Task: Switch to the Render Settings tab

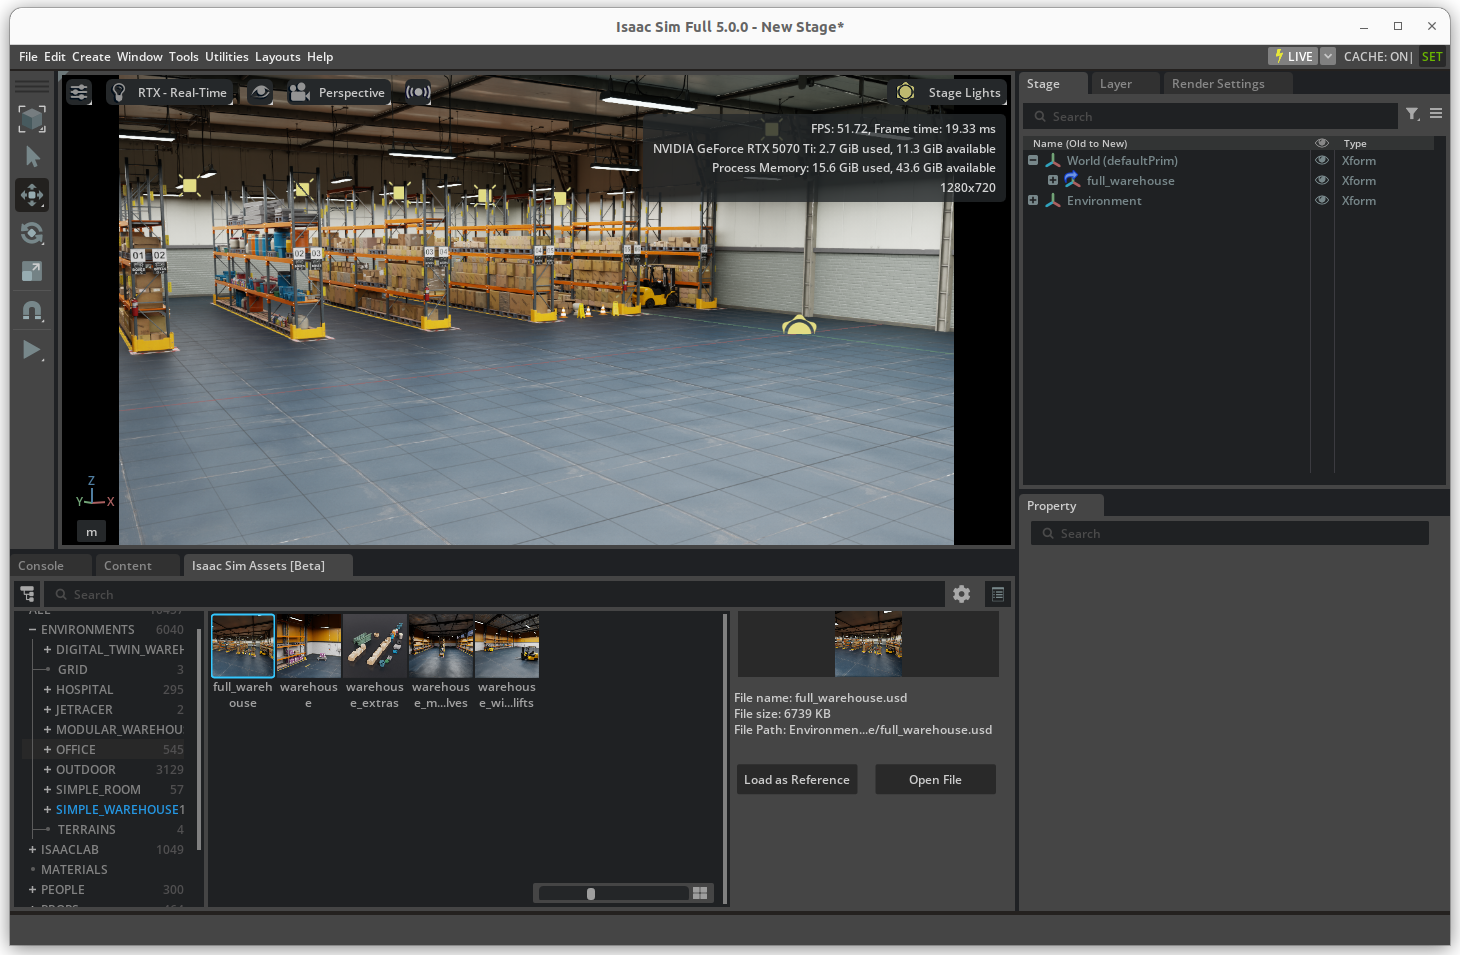Action: click(1217, 84)
